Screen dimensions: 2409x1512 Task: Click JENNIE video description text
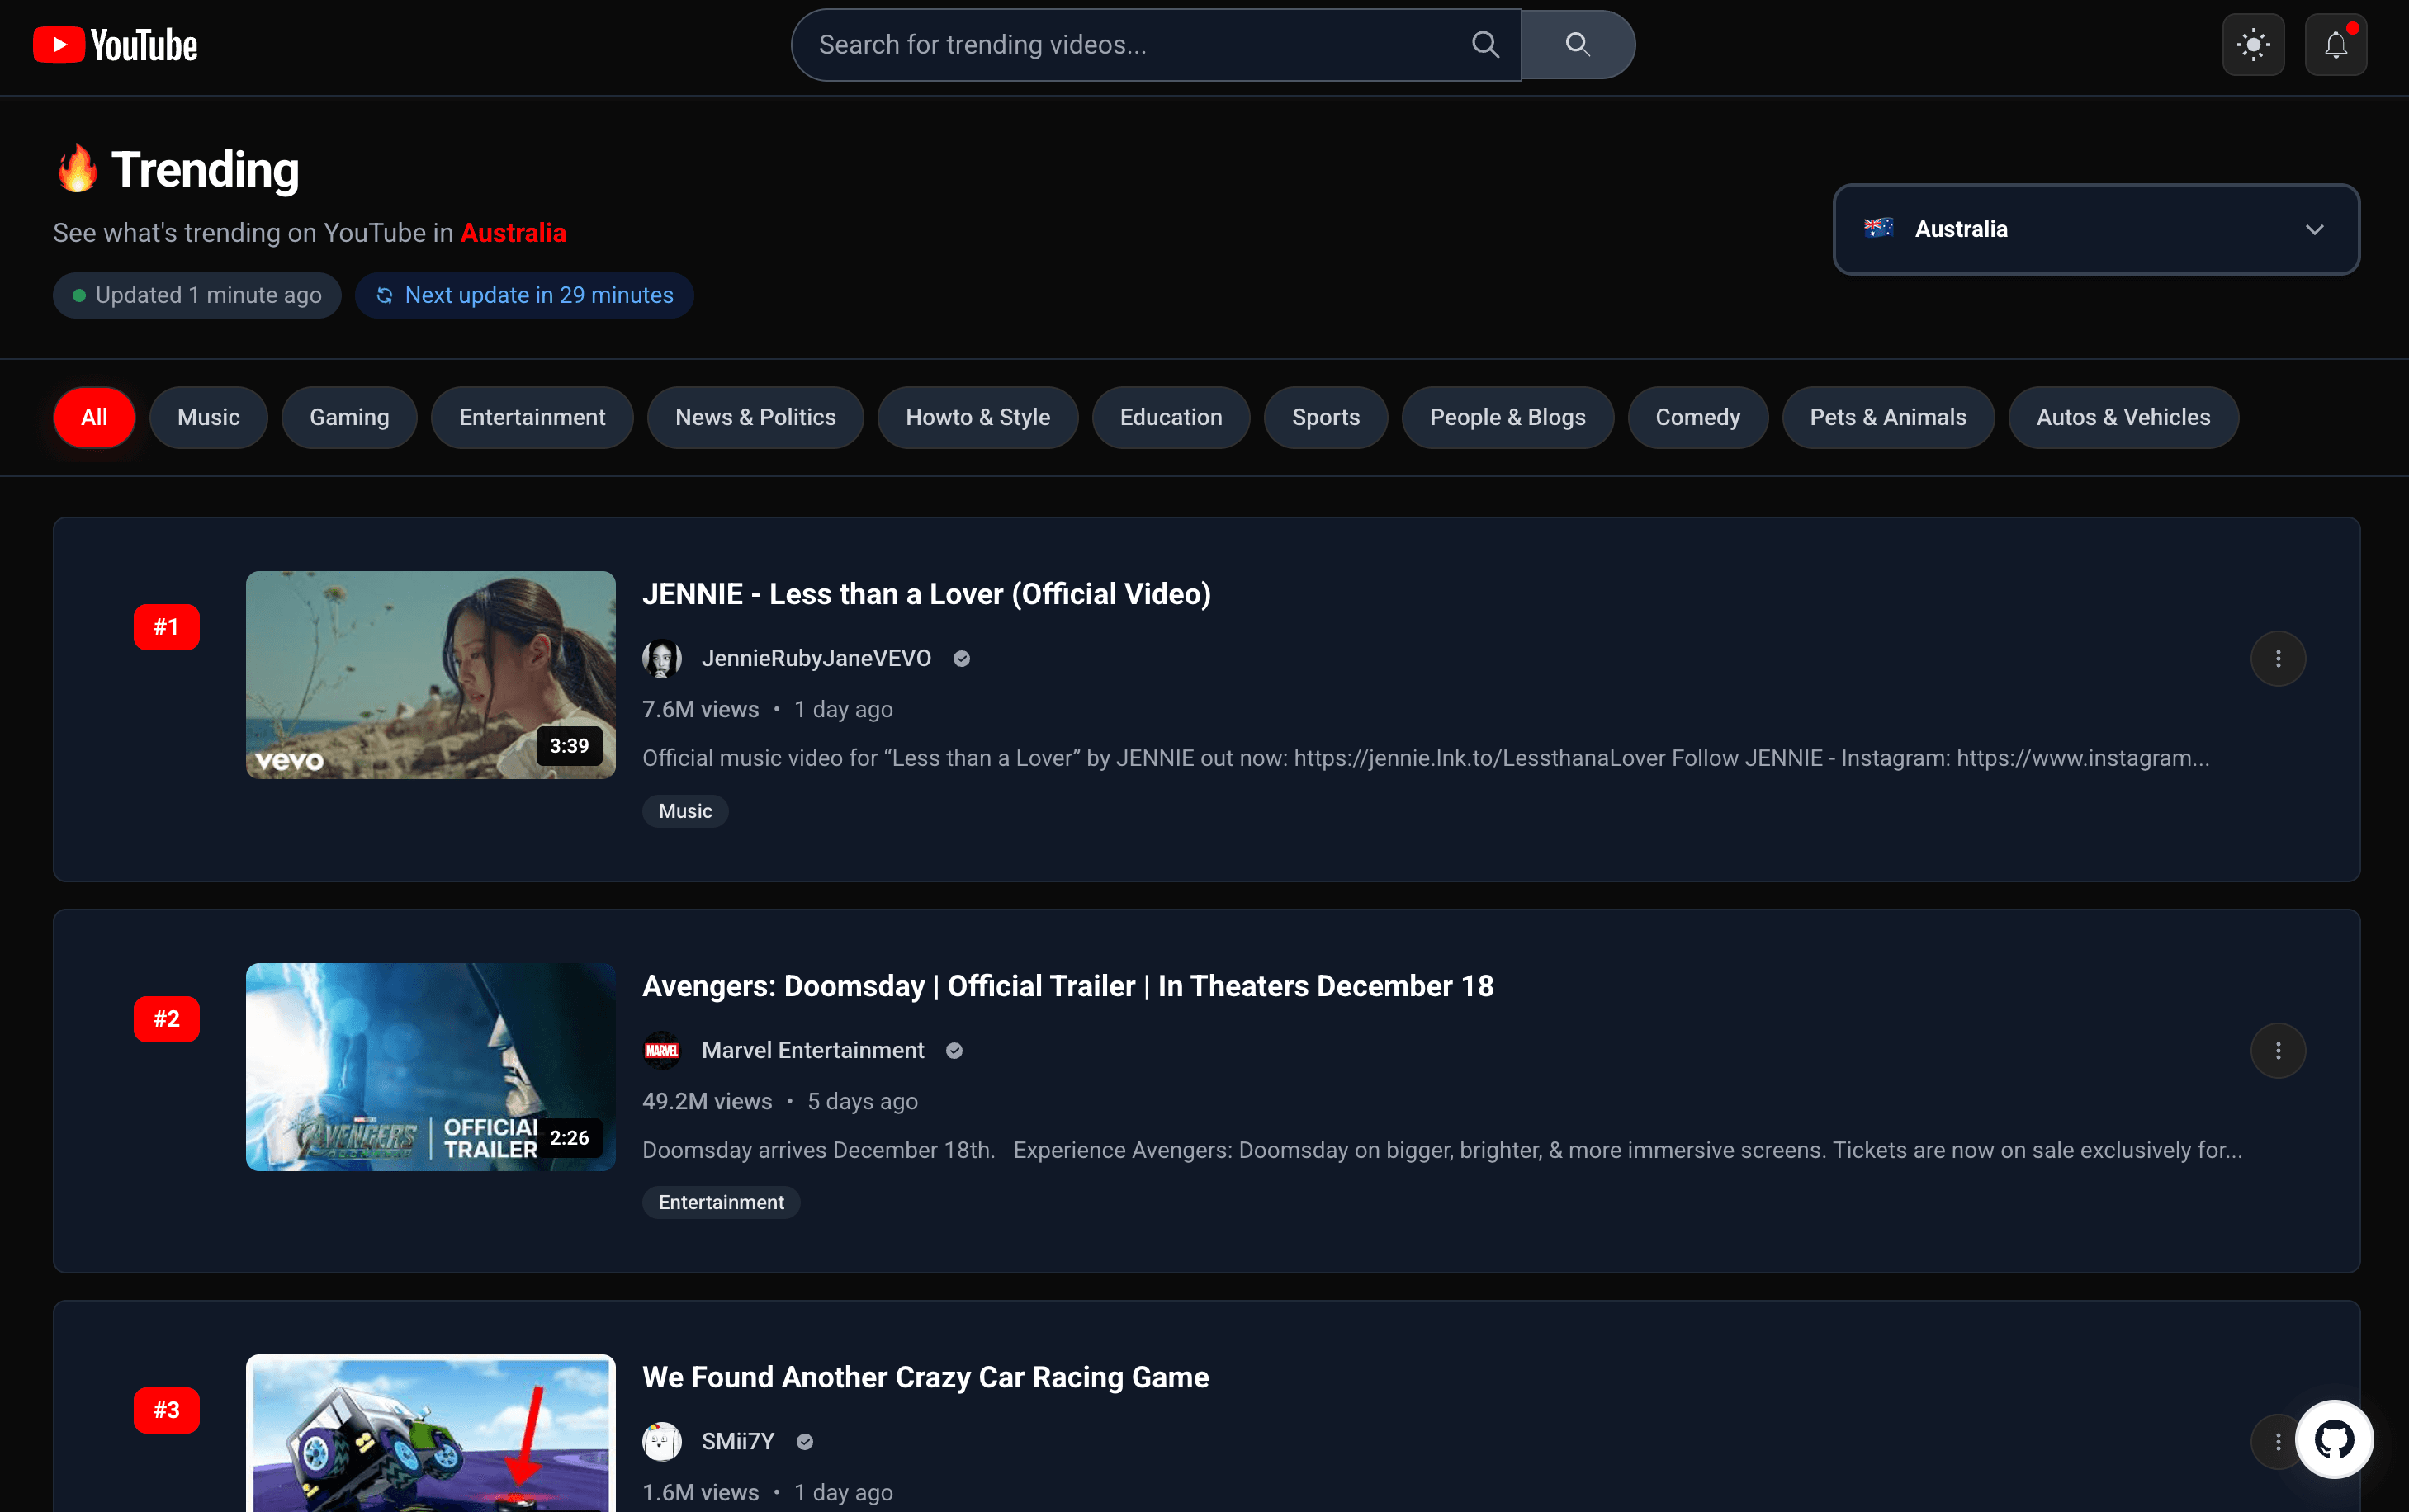(1426, 758)
